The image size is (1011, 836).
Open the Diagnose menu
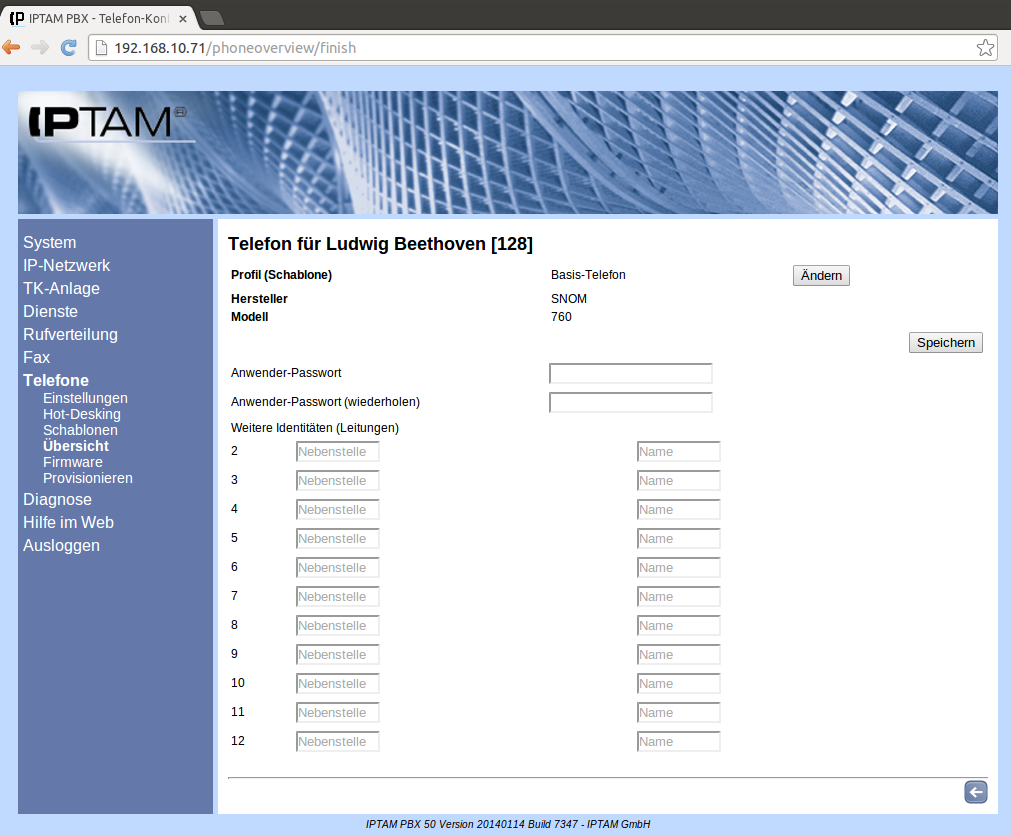coord(57,500)
